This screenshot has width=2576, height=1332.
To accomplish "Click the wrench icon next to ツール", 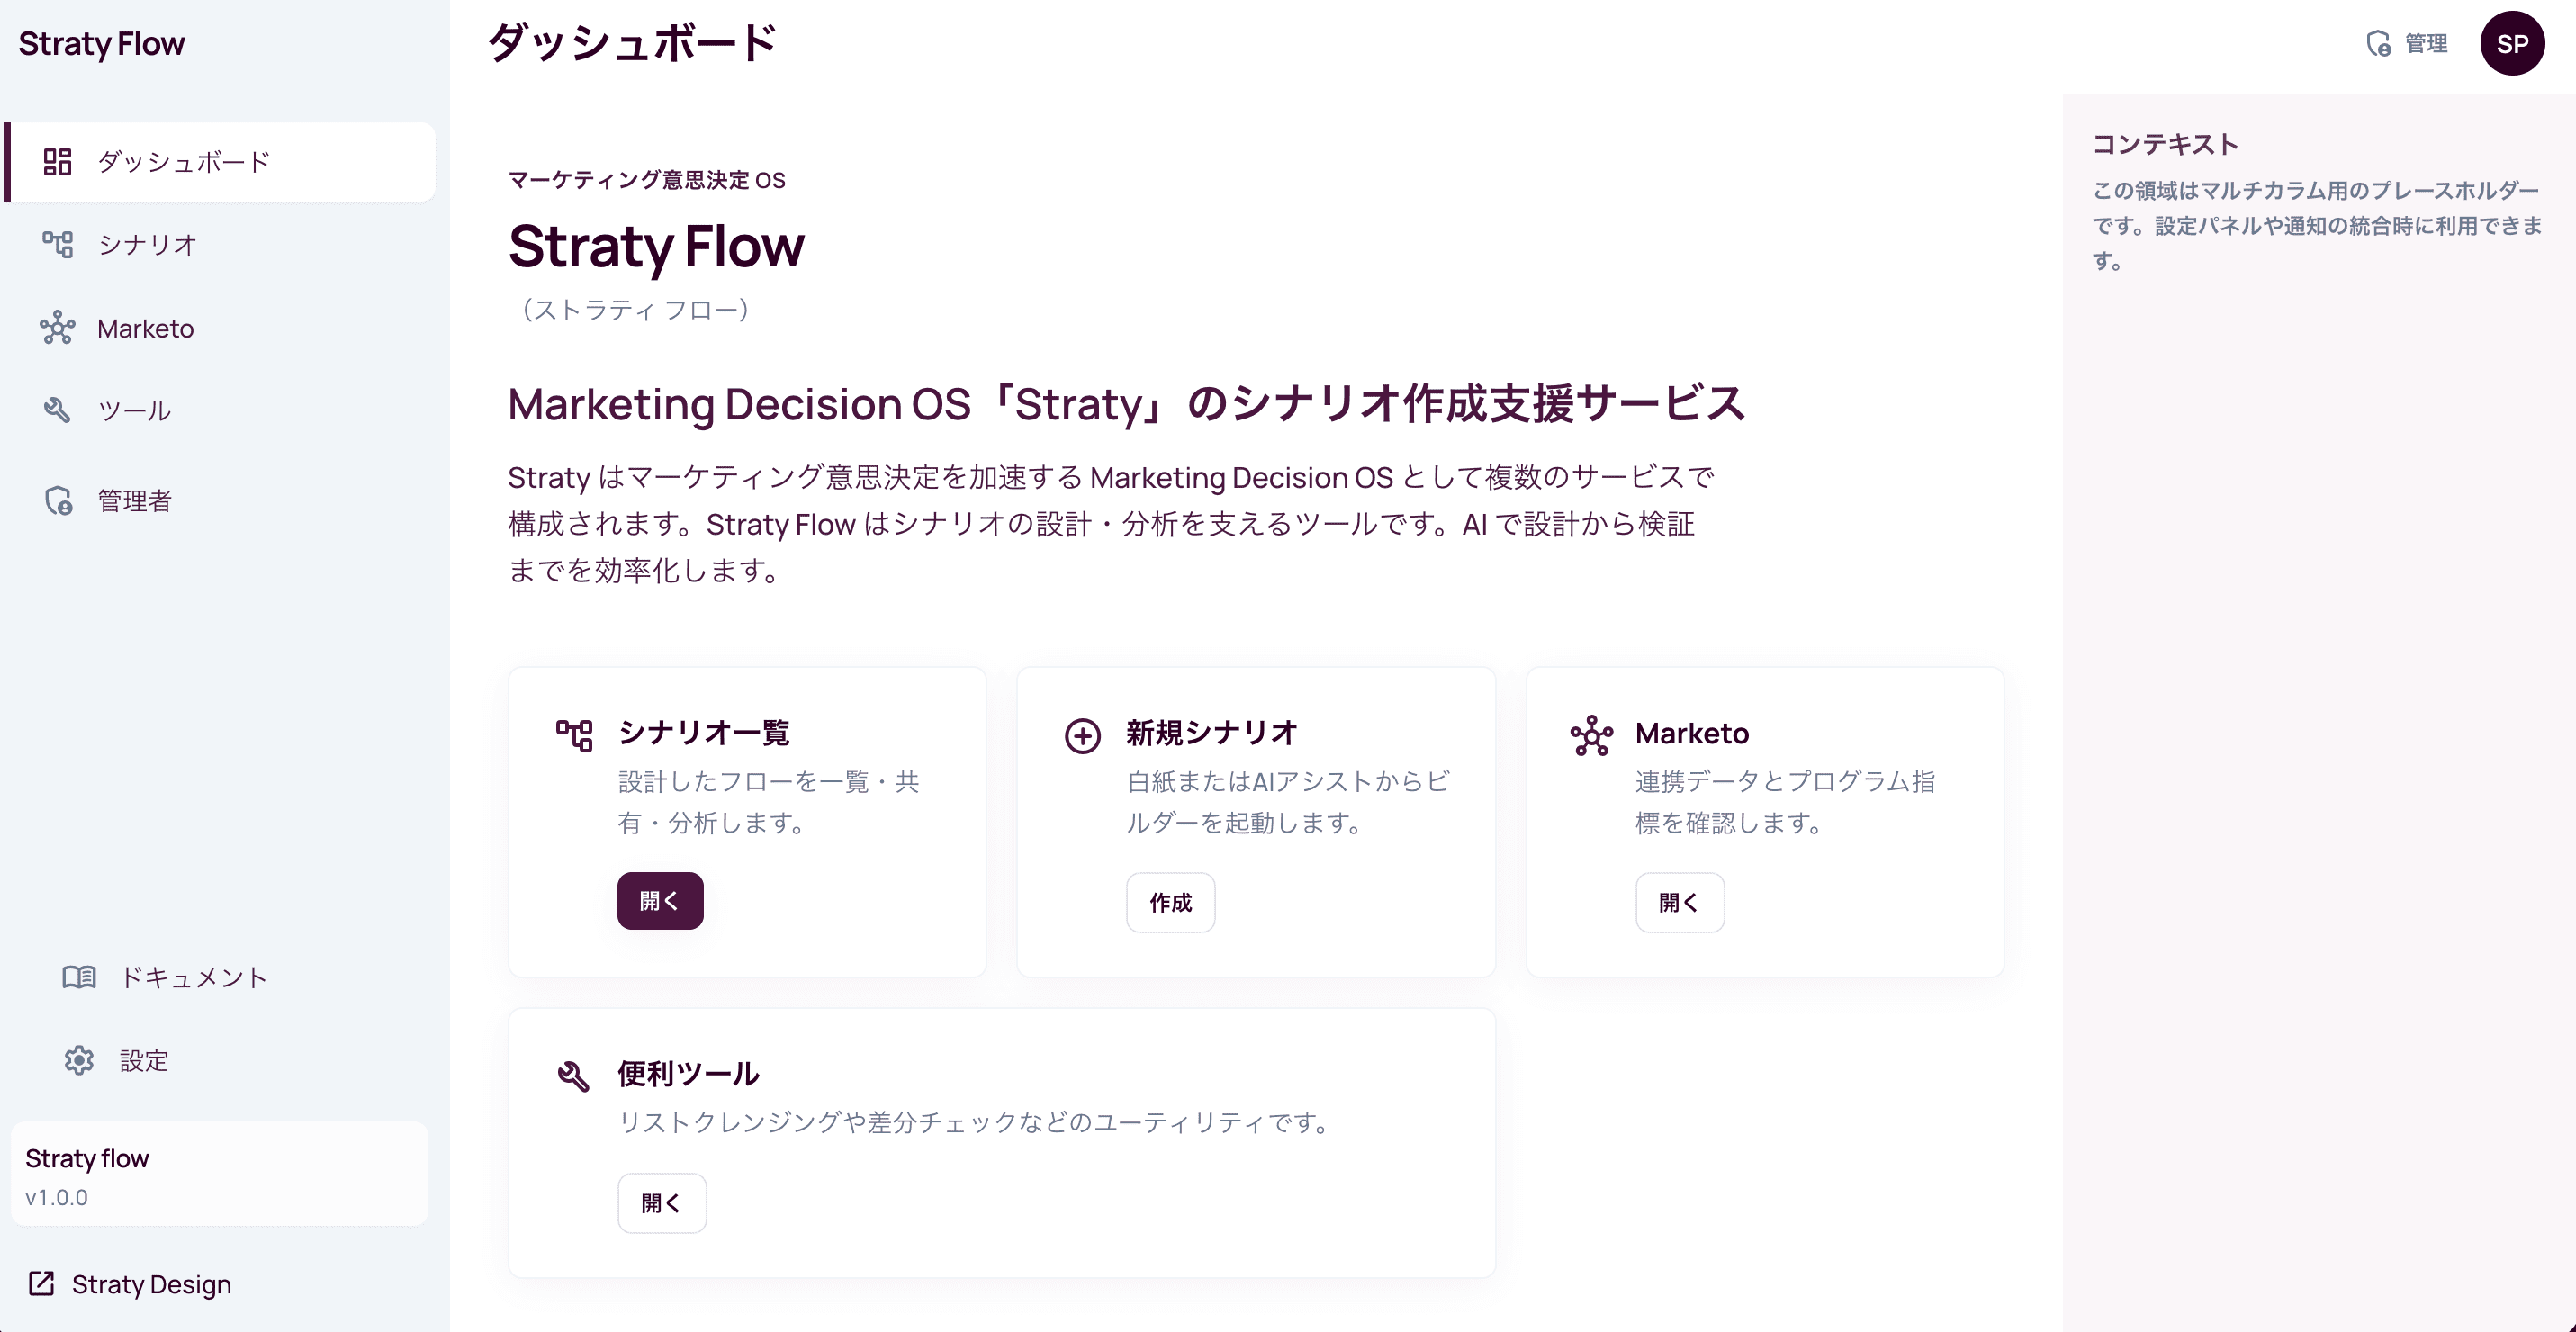I will click(x=57, y=410).
